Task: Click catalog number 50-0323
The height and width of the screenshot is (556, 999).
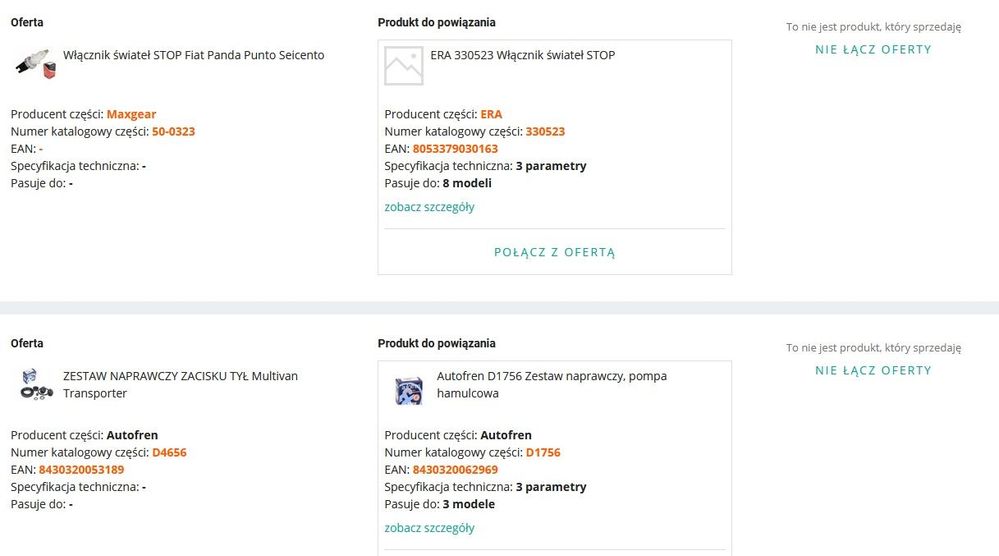Action: (173, 131)
